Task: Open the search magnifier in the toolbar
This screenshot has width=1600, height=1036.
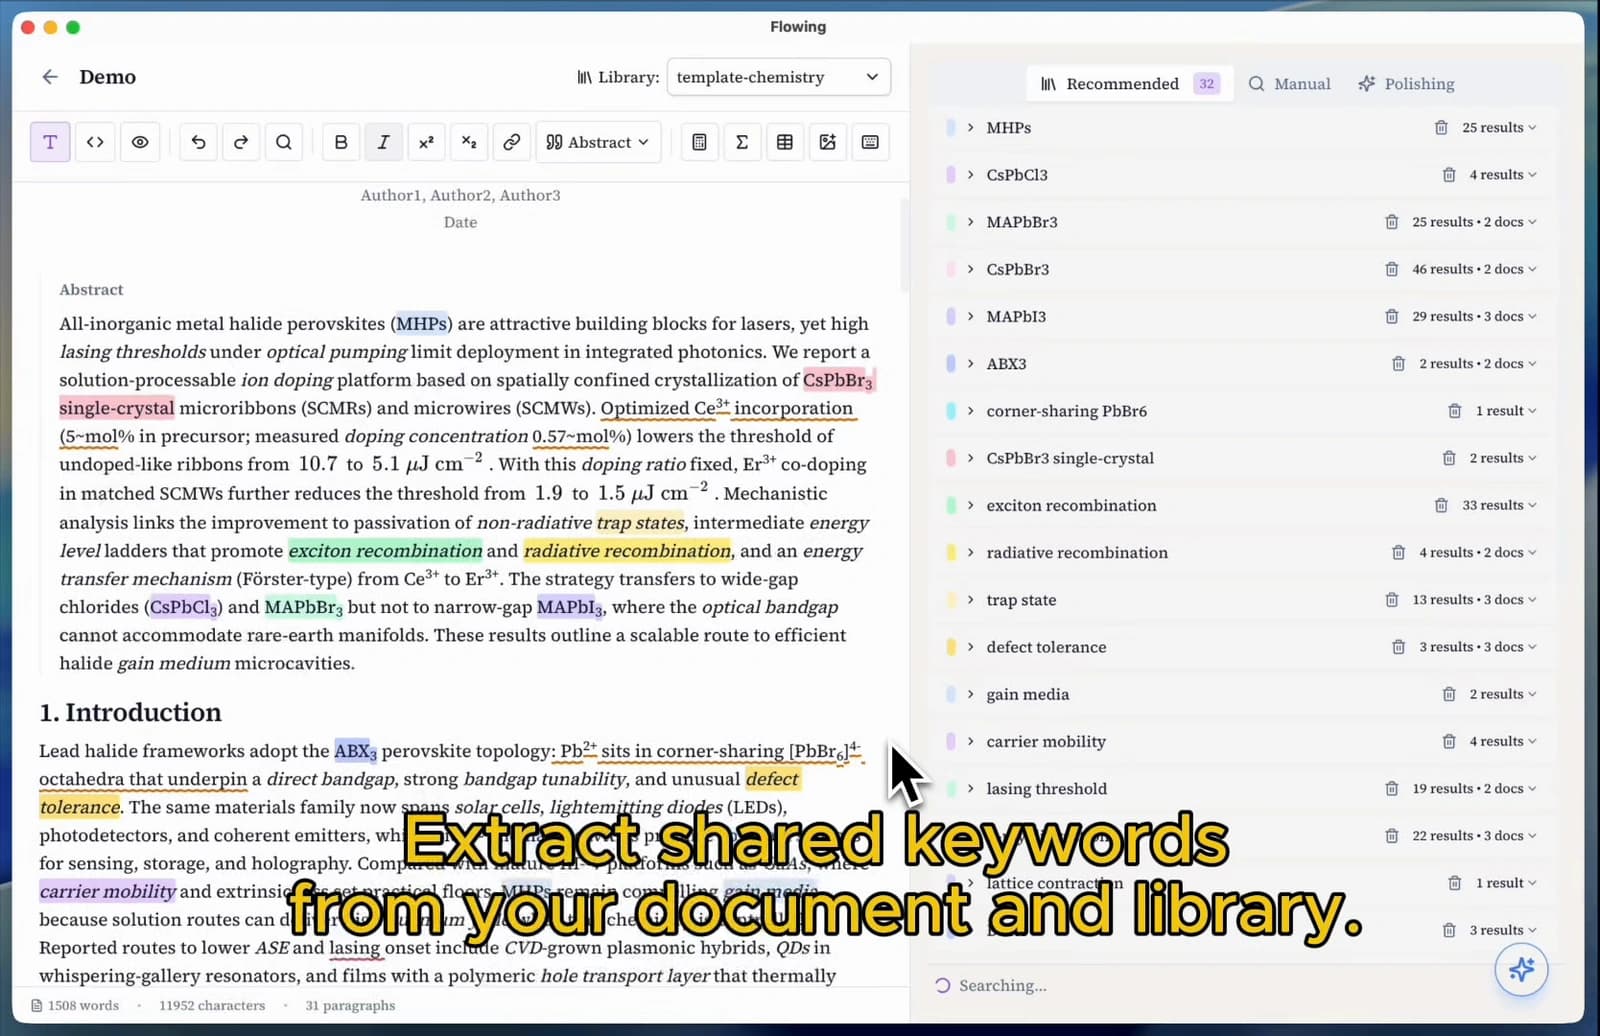Action: [x=284, y=142]
